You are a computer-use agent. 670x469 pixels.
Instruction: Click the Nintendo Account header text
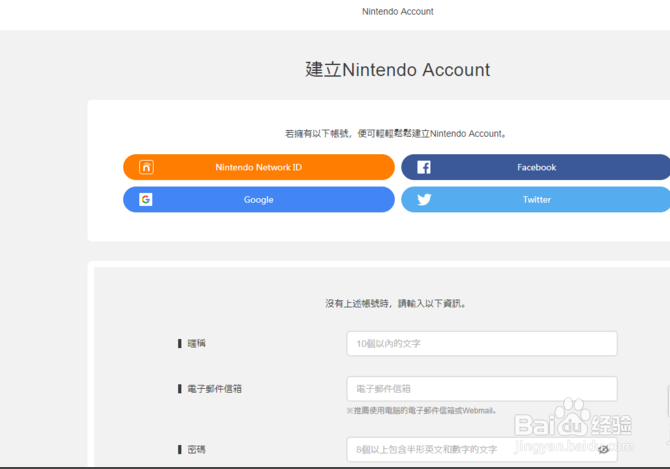pyautogui.click(x=397, y=12)
